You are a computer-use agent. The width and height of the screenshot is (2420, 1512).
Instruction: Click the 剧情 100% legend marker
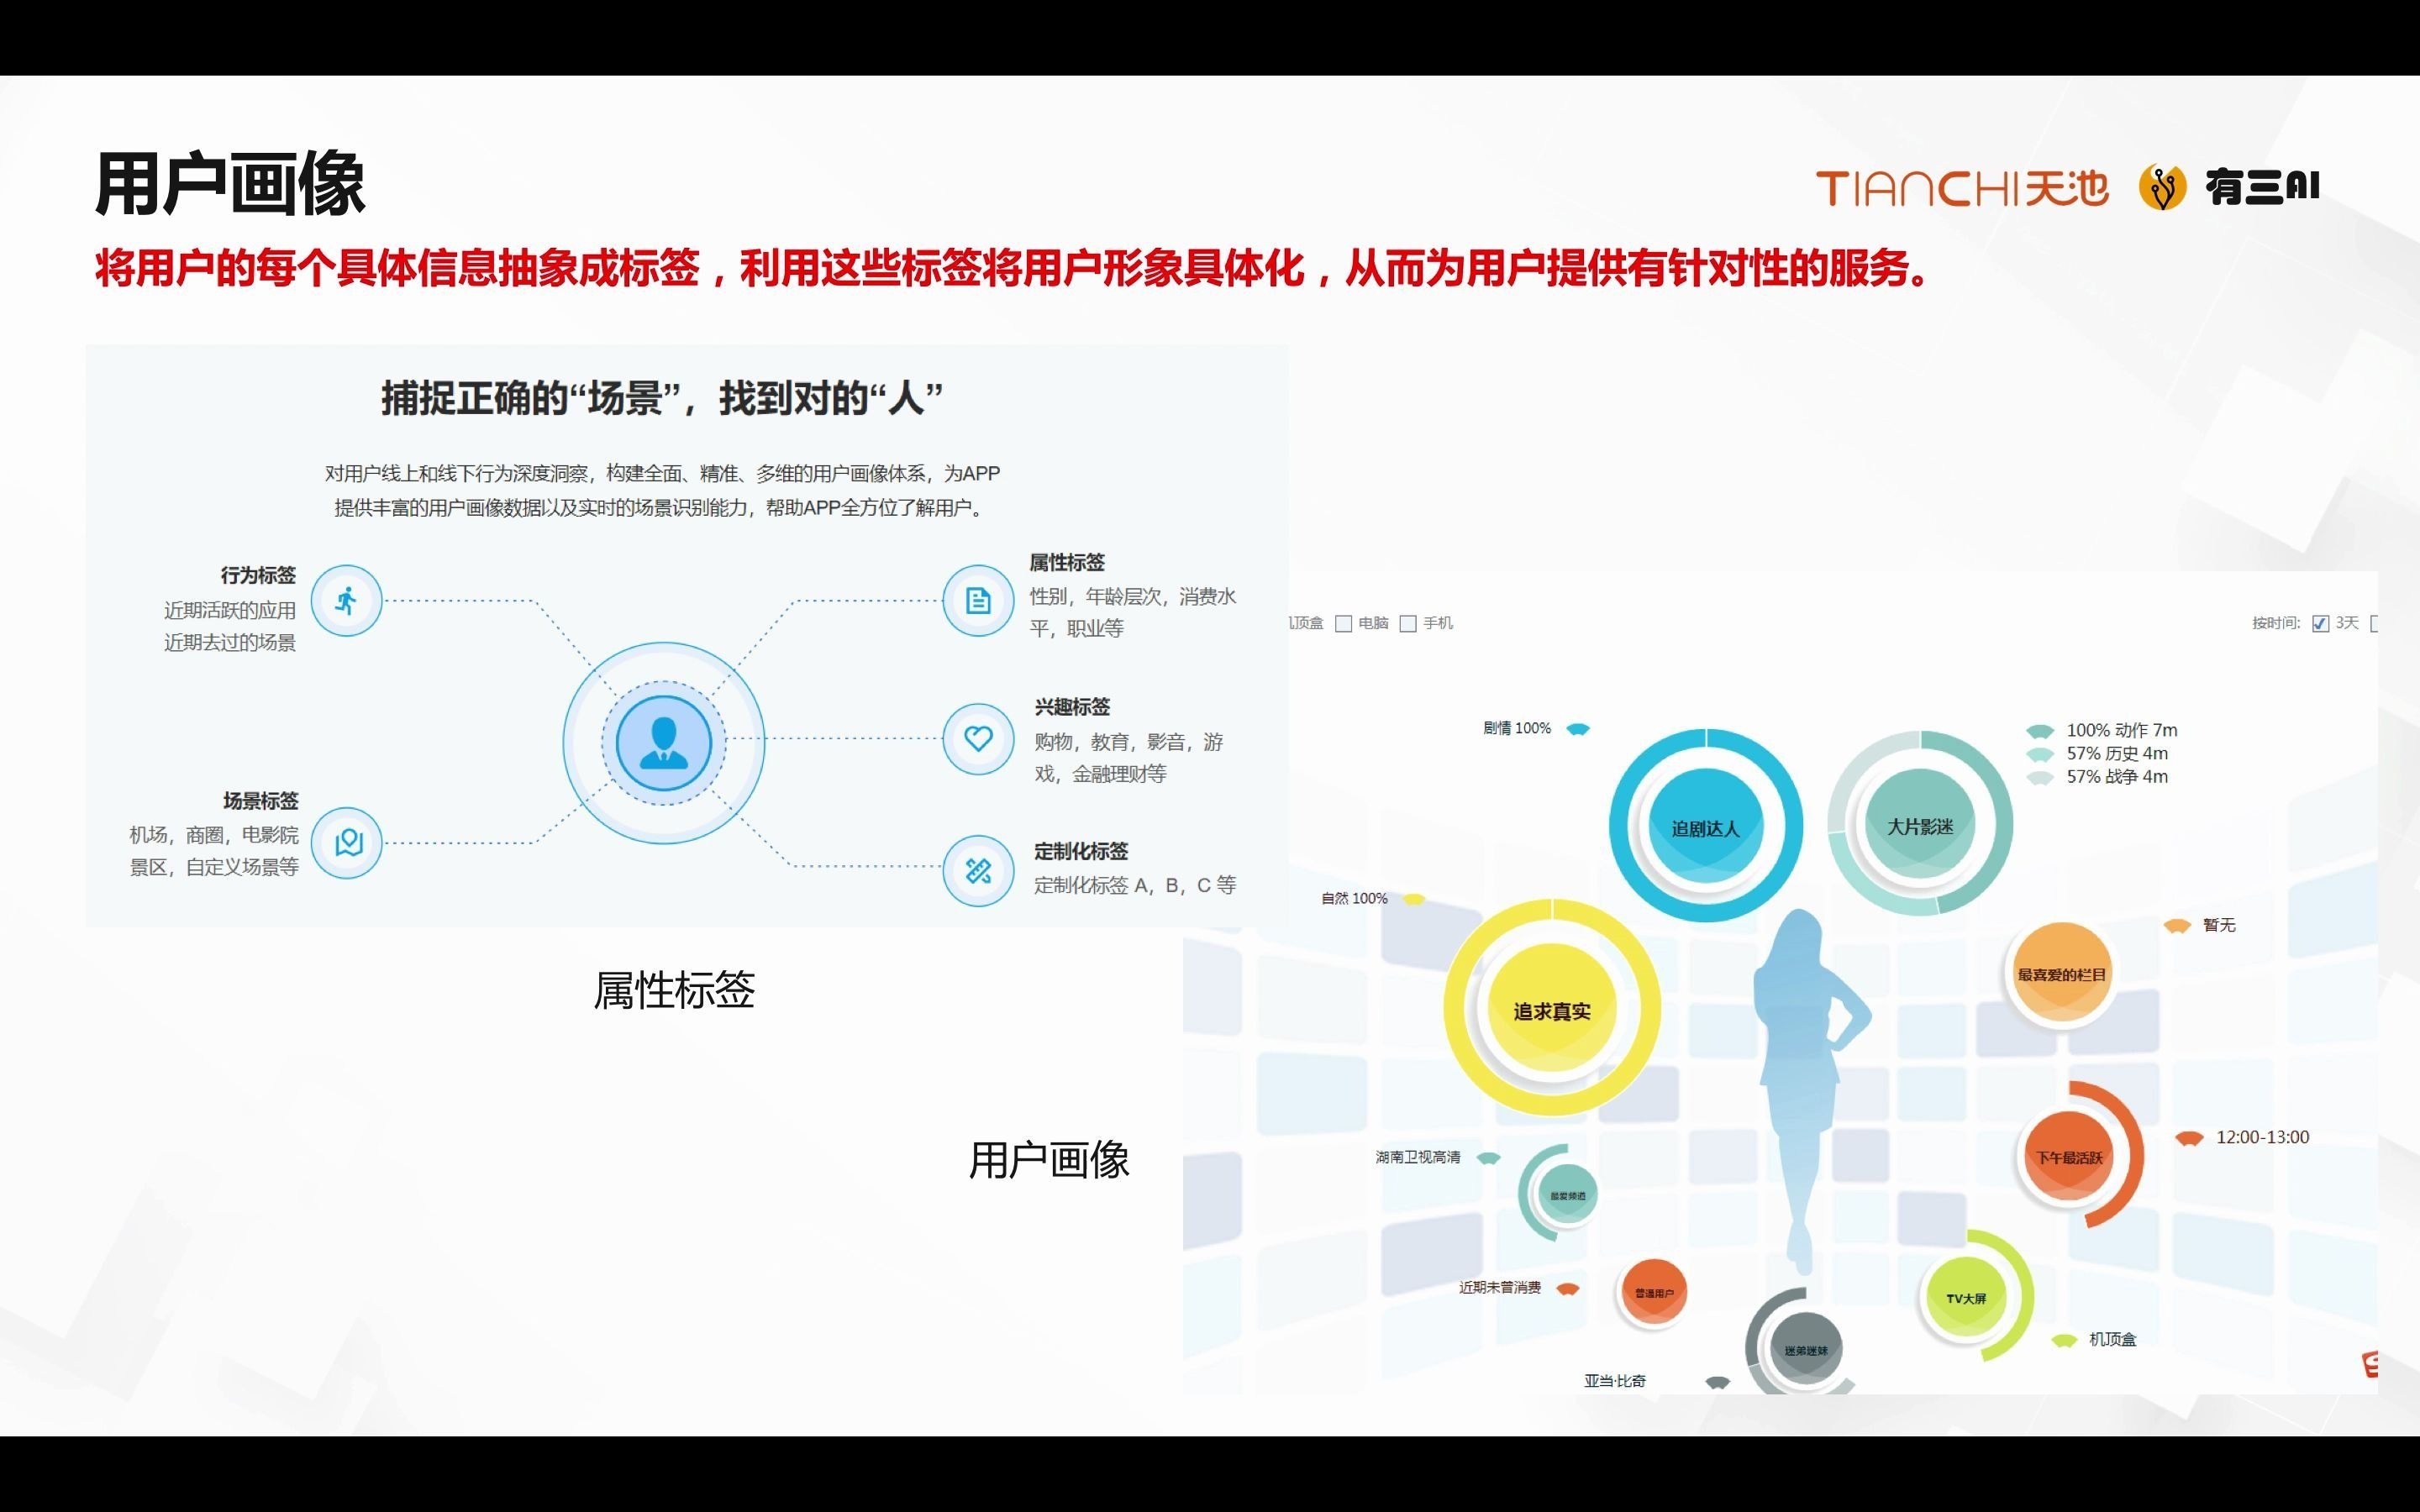pos(1578,729)
